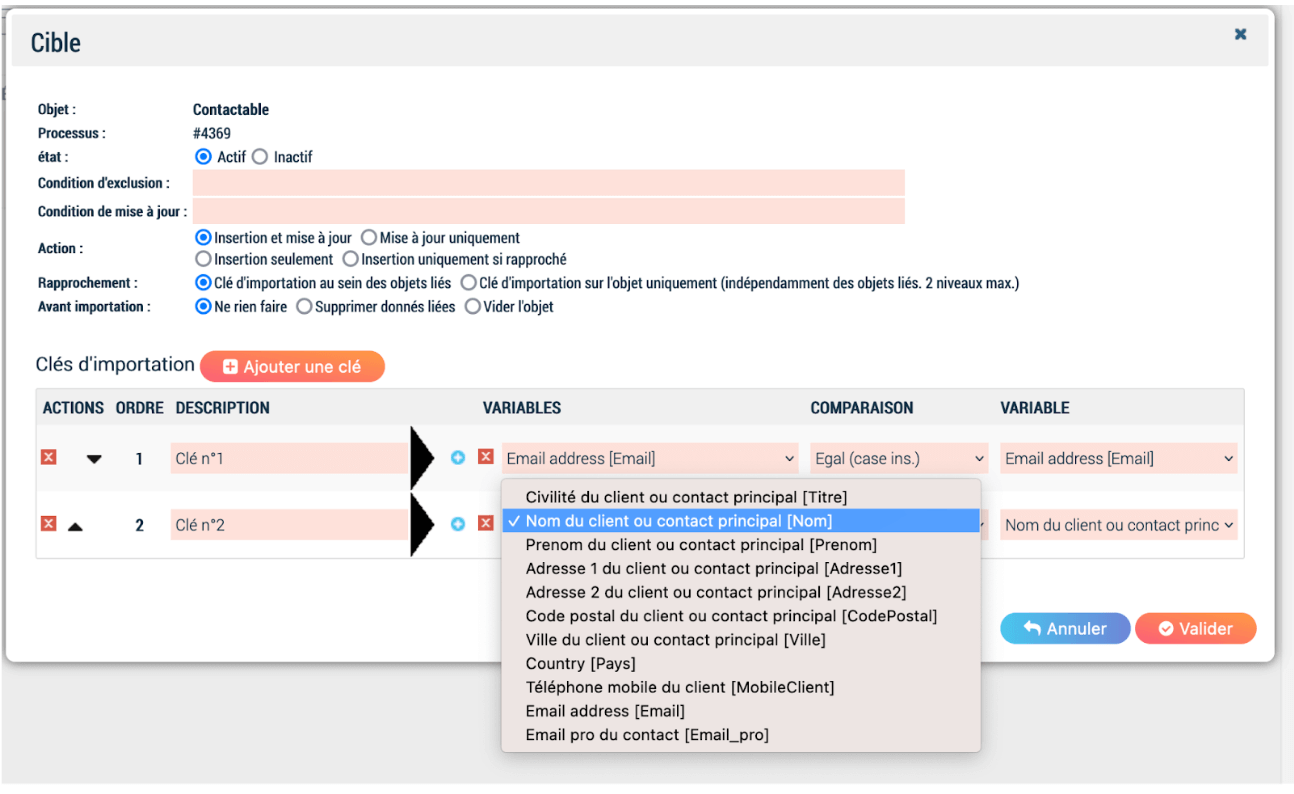This screenshot has height=794, width=1294.
Task: Click the VARIABLES column header
Action: point(522,408)
